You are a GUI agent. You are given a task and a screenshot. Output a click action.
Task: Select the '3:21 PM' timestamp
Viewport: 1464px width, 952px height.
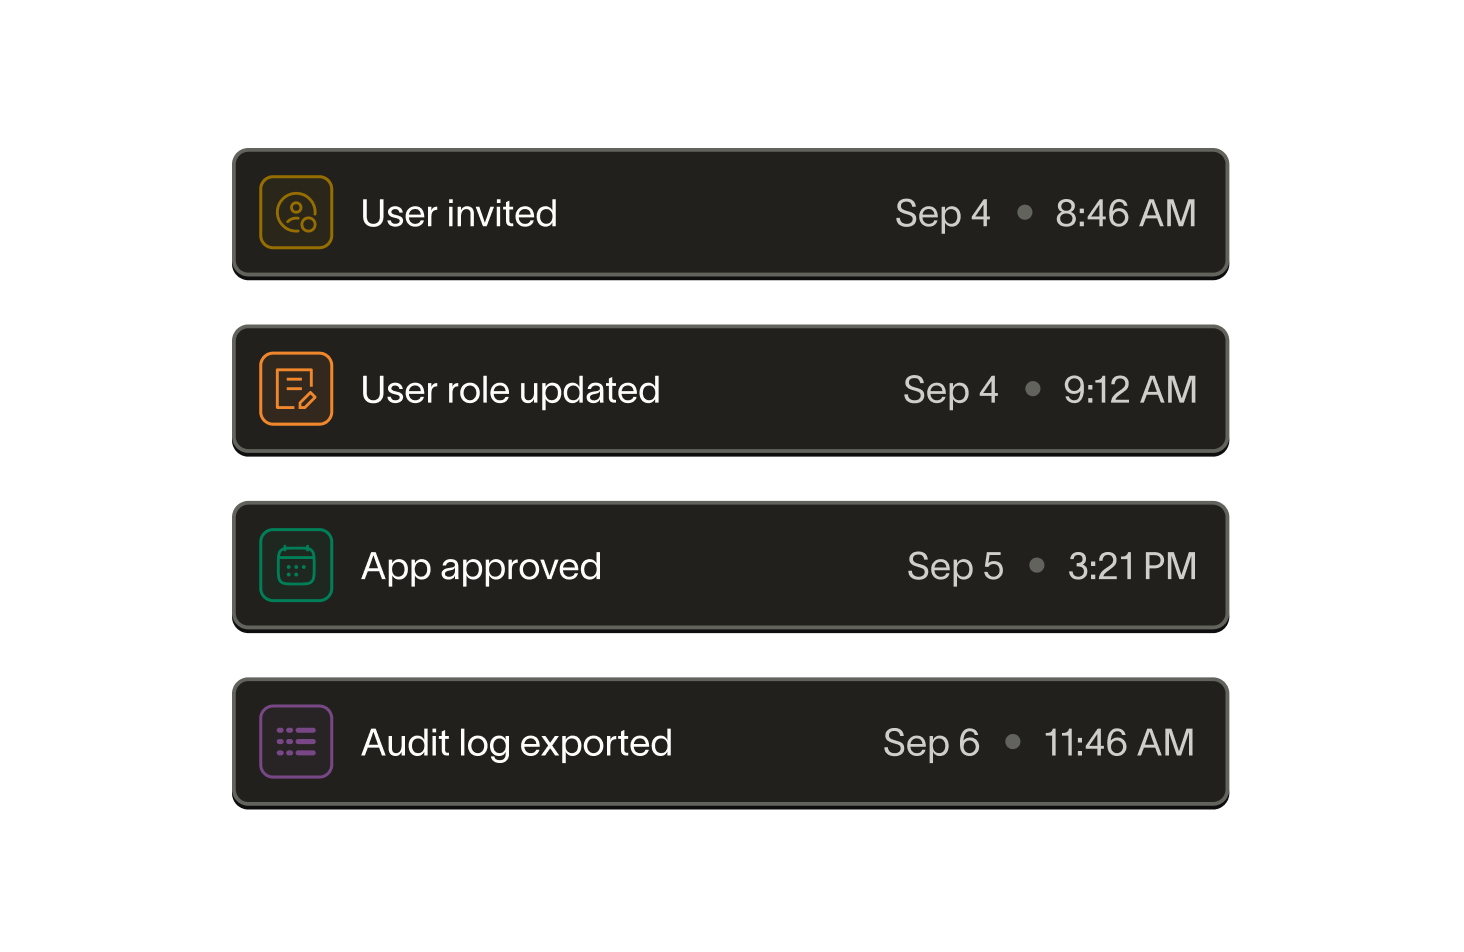click(1131, 565)
